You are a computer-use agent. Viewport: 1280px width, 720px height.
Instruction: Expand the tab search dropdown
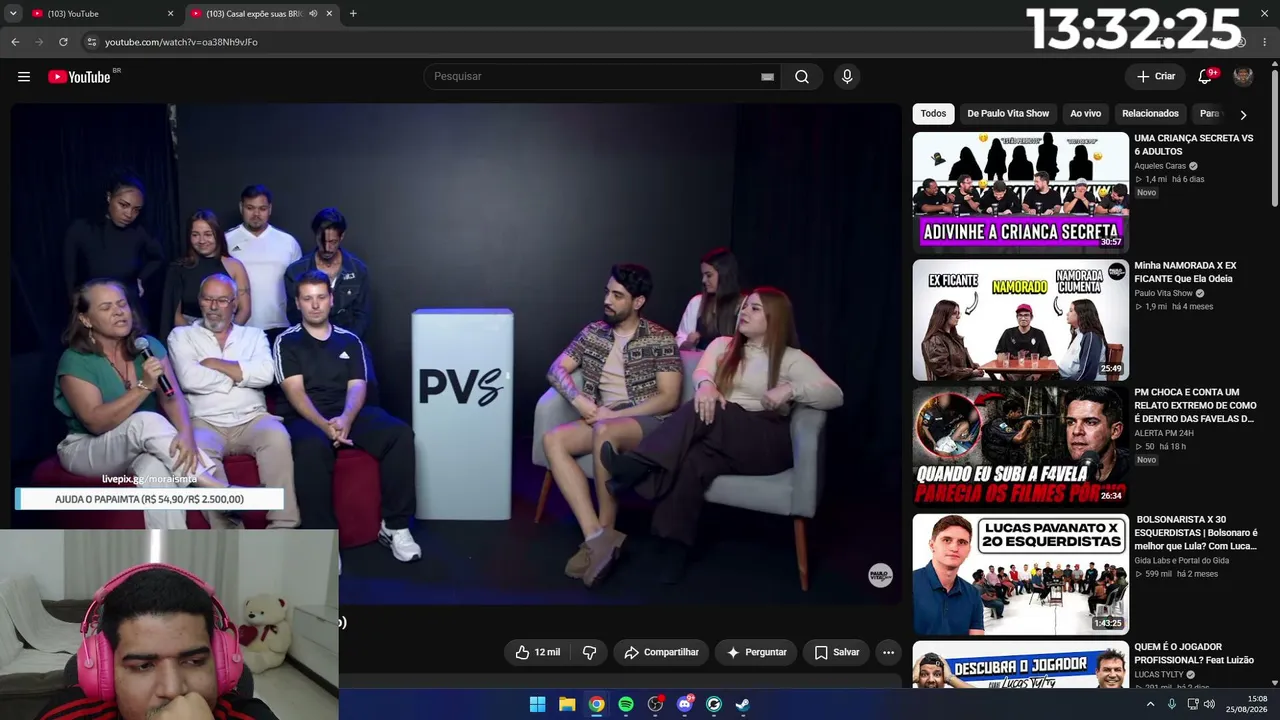[13, 14]
